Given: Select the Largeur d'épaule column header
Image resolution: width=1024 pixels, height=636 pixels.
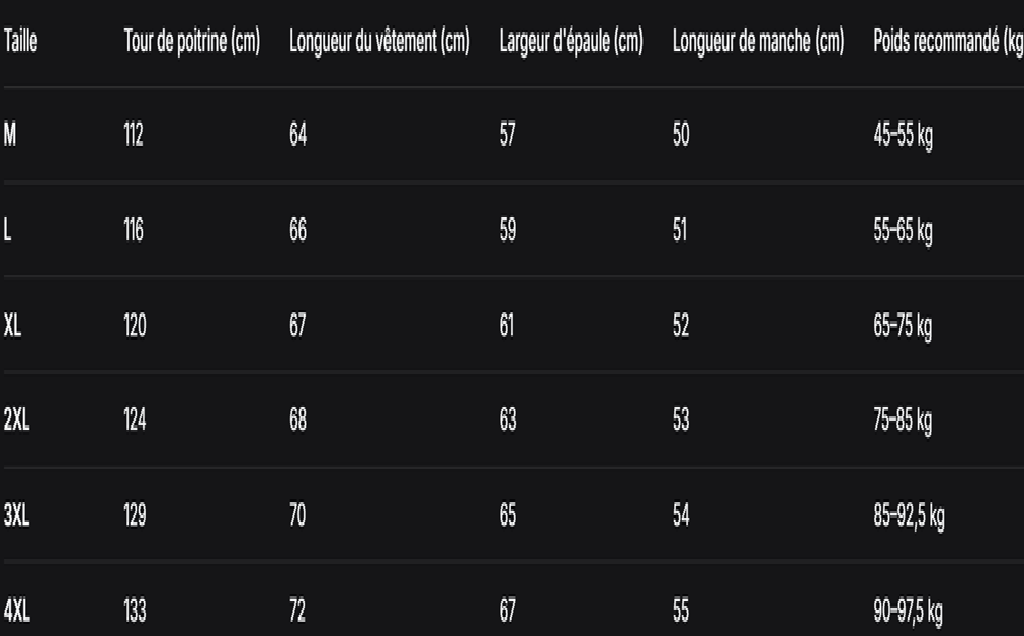Looking at the screenshot, I should (571, 42).
